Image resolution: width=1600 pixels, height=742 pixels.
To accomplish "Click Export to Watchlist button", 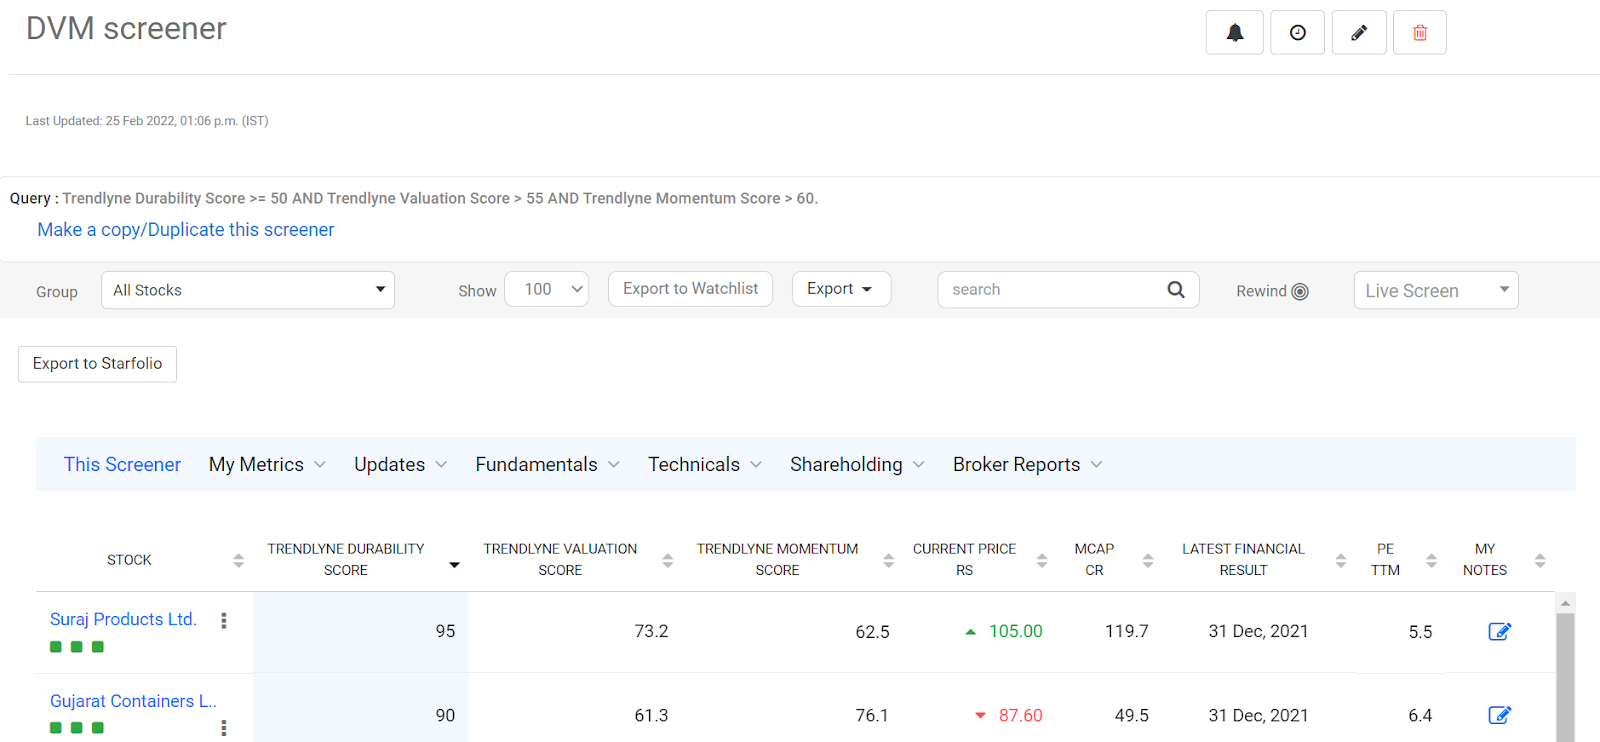I will tap(690, 289).
